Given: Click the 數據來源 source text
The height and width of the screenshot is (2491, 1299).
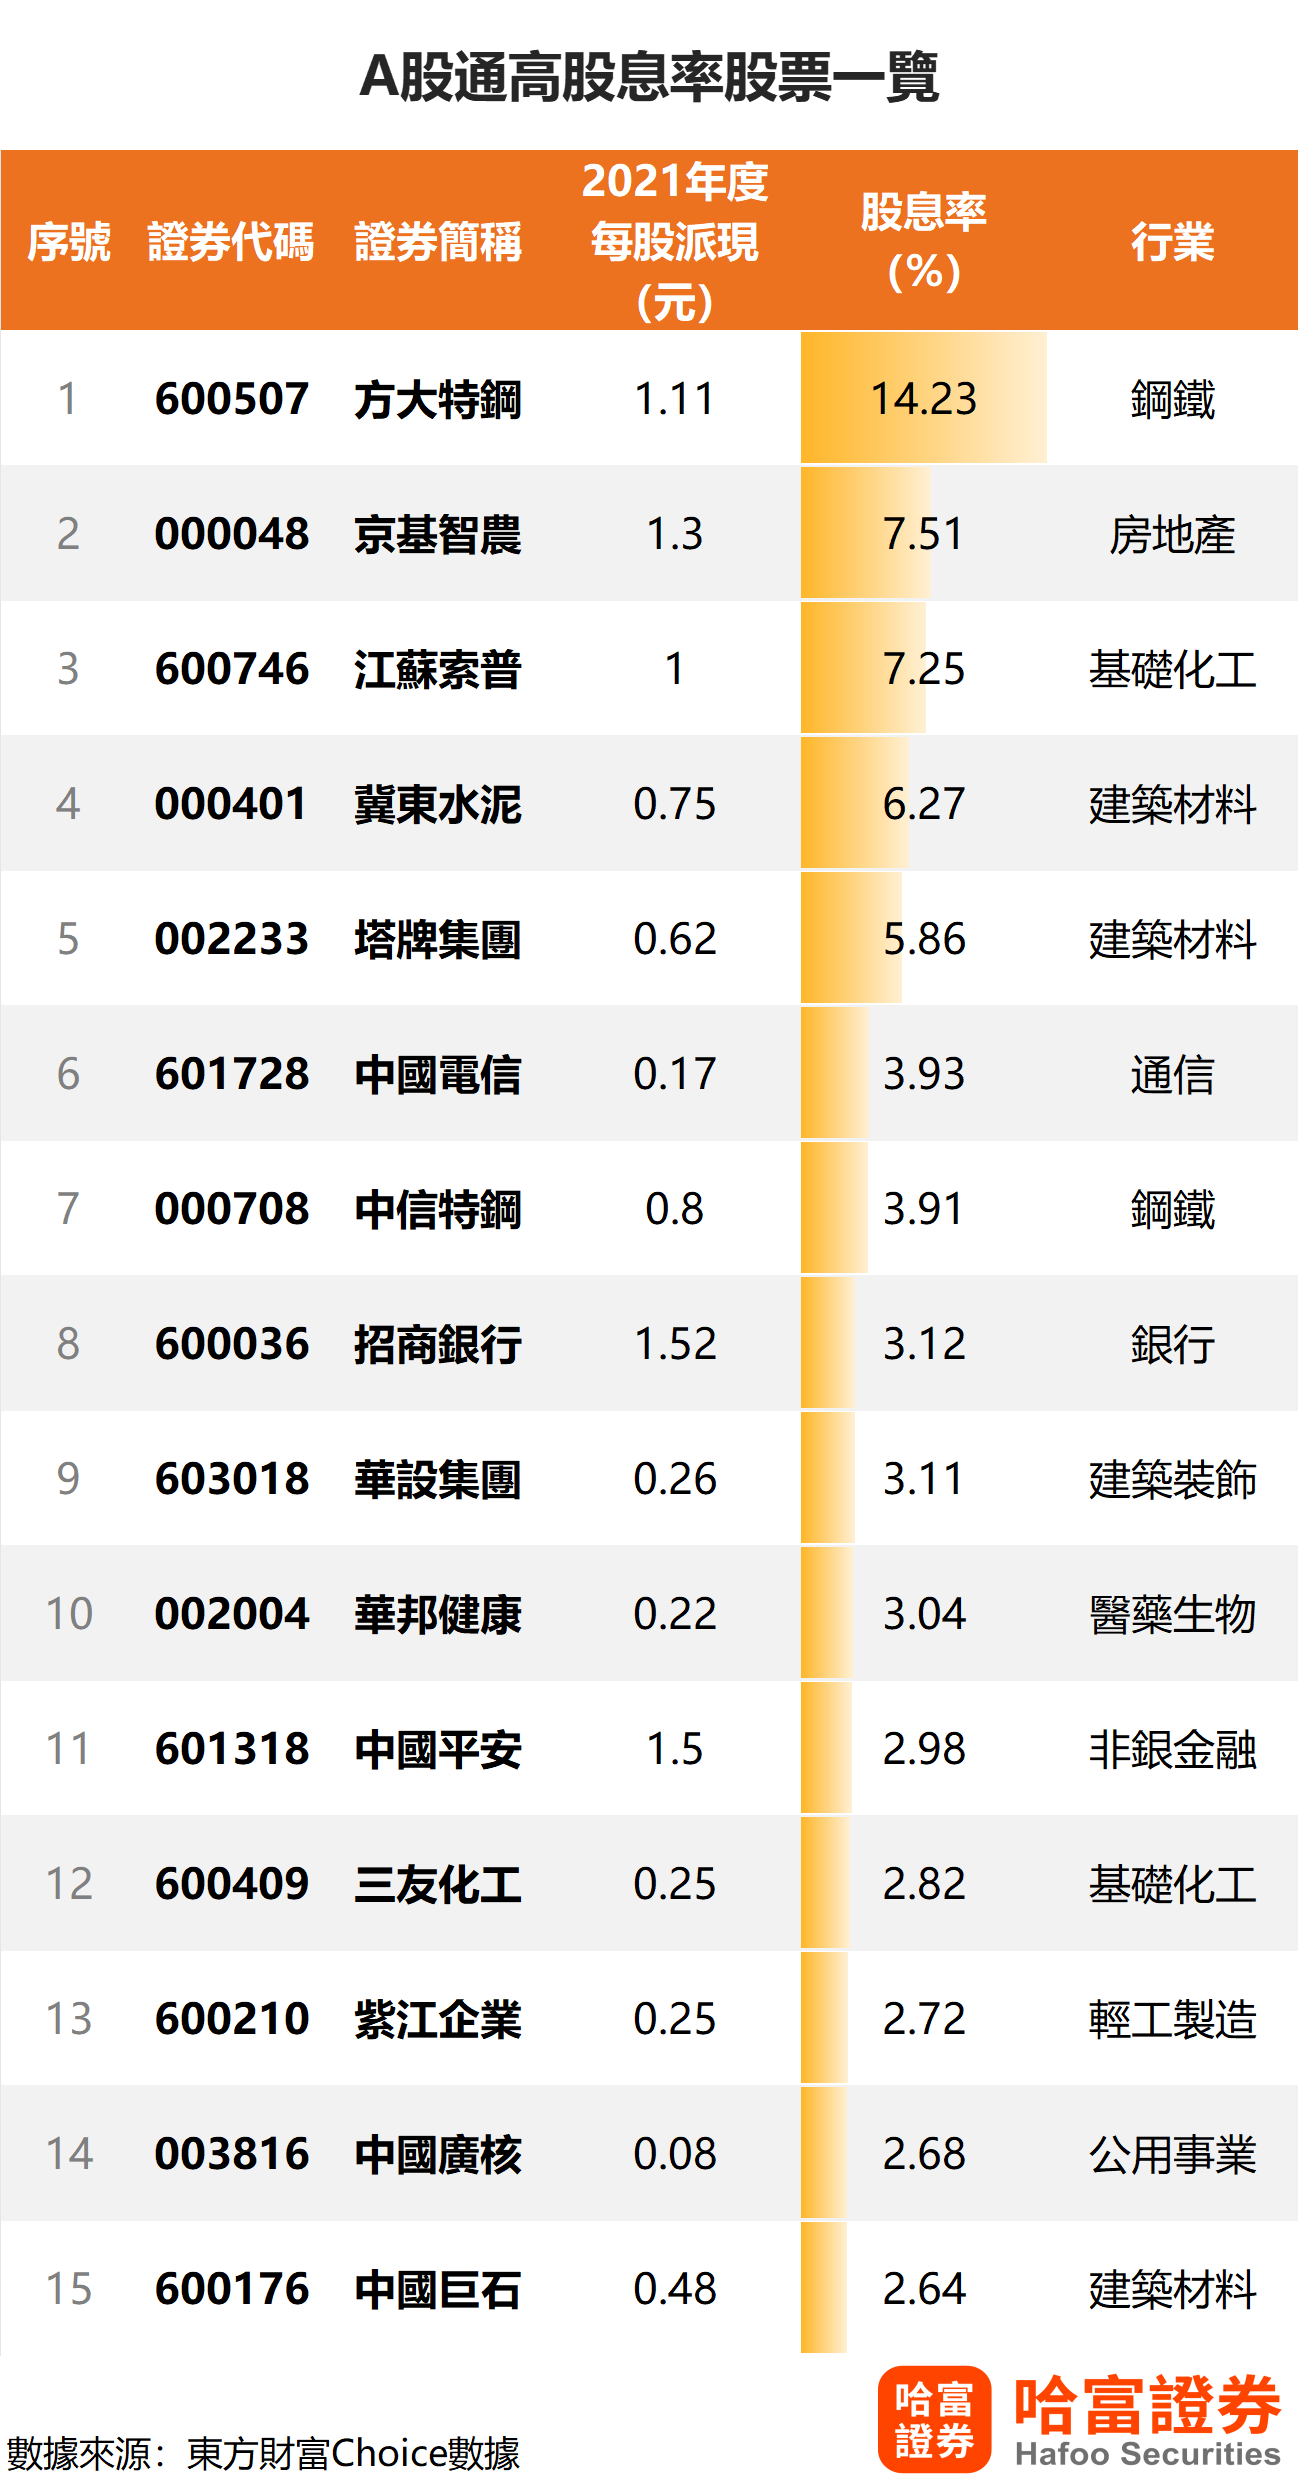Looking at the screenshot, I should pos(263,2453).
